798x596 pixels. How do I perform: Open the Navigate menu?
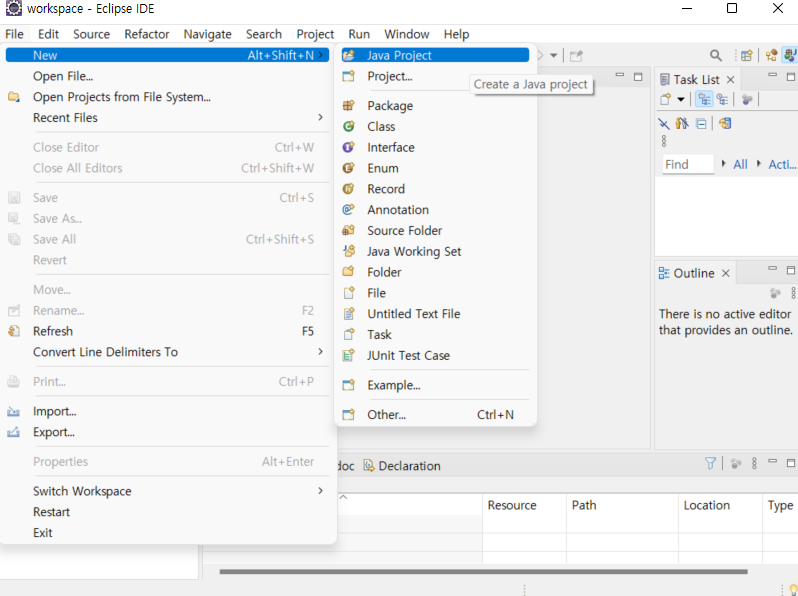coord(208,34)
